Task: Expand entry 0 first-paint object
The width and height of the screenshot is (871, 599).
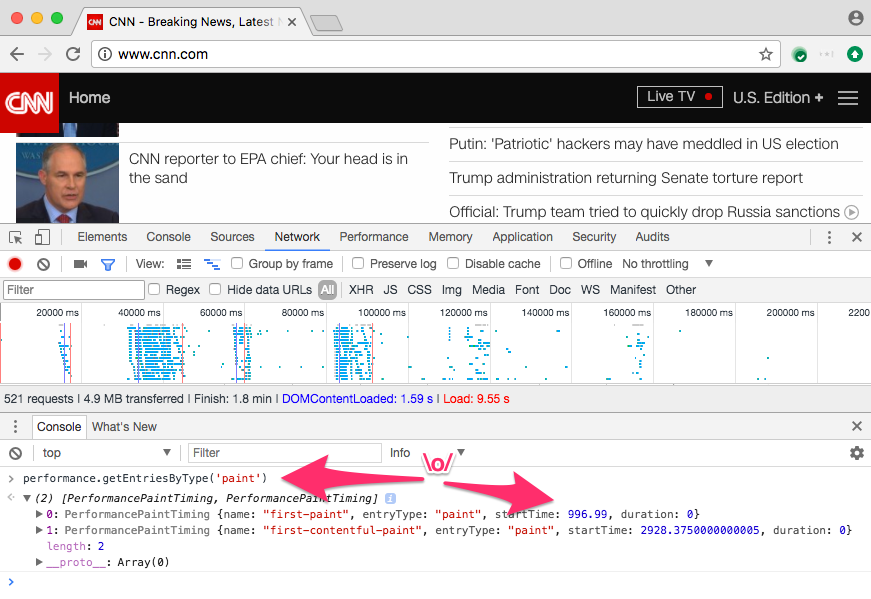Action: click(x=39, y=514)
